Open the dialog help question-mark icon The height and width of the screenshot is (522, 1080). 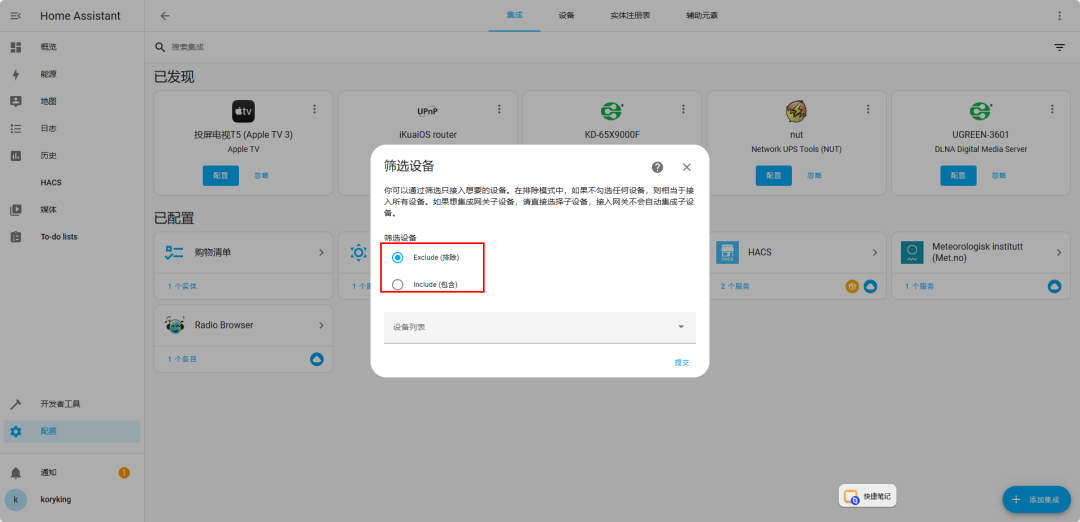(x=657, y=167)
